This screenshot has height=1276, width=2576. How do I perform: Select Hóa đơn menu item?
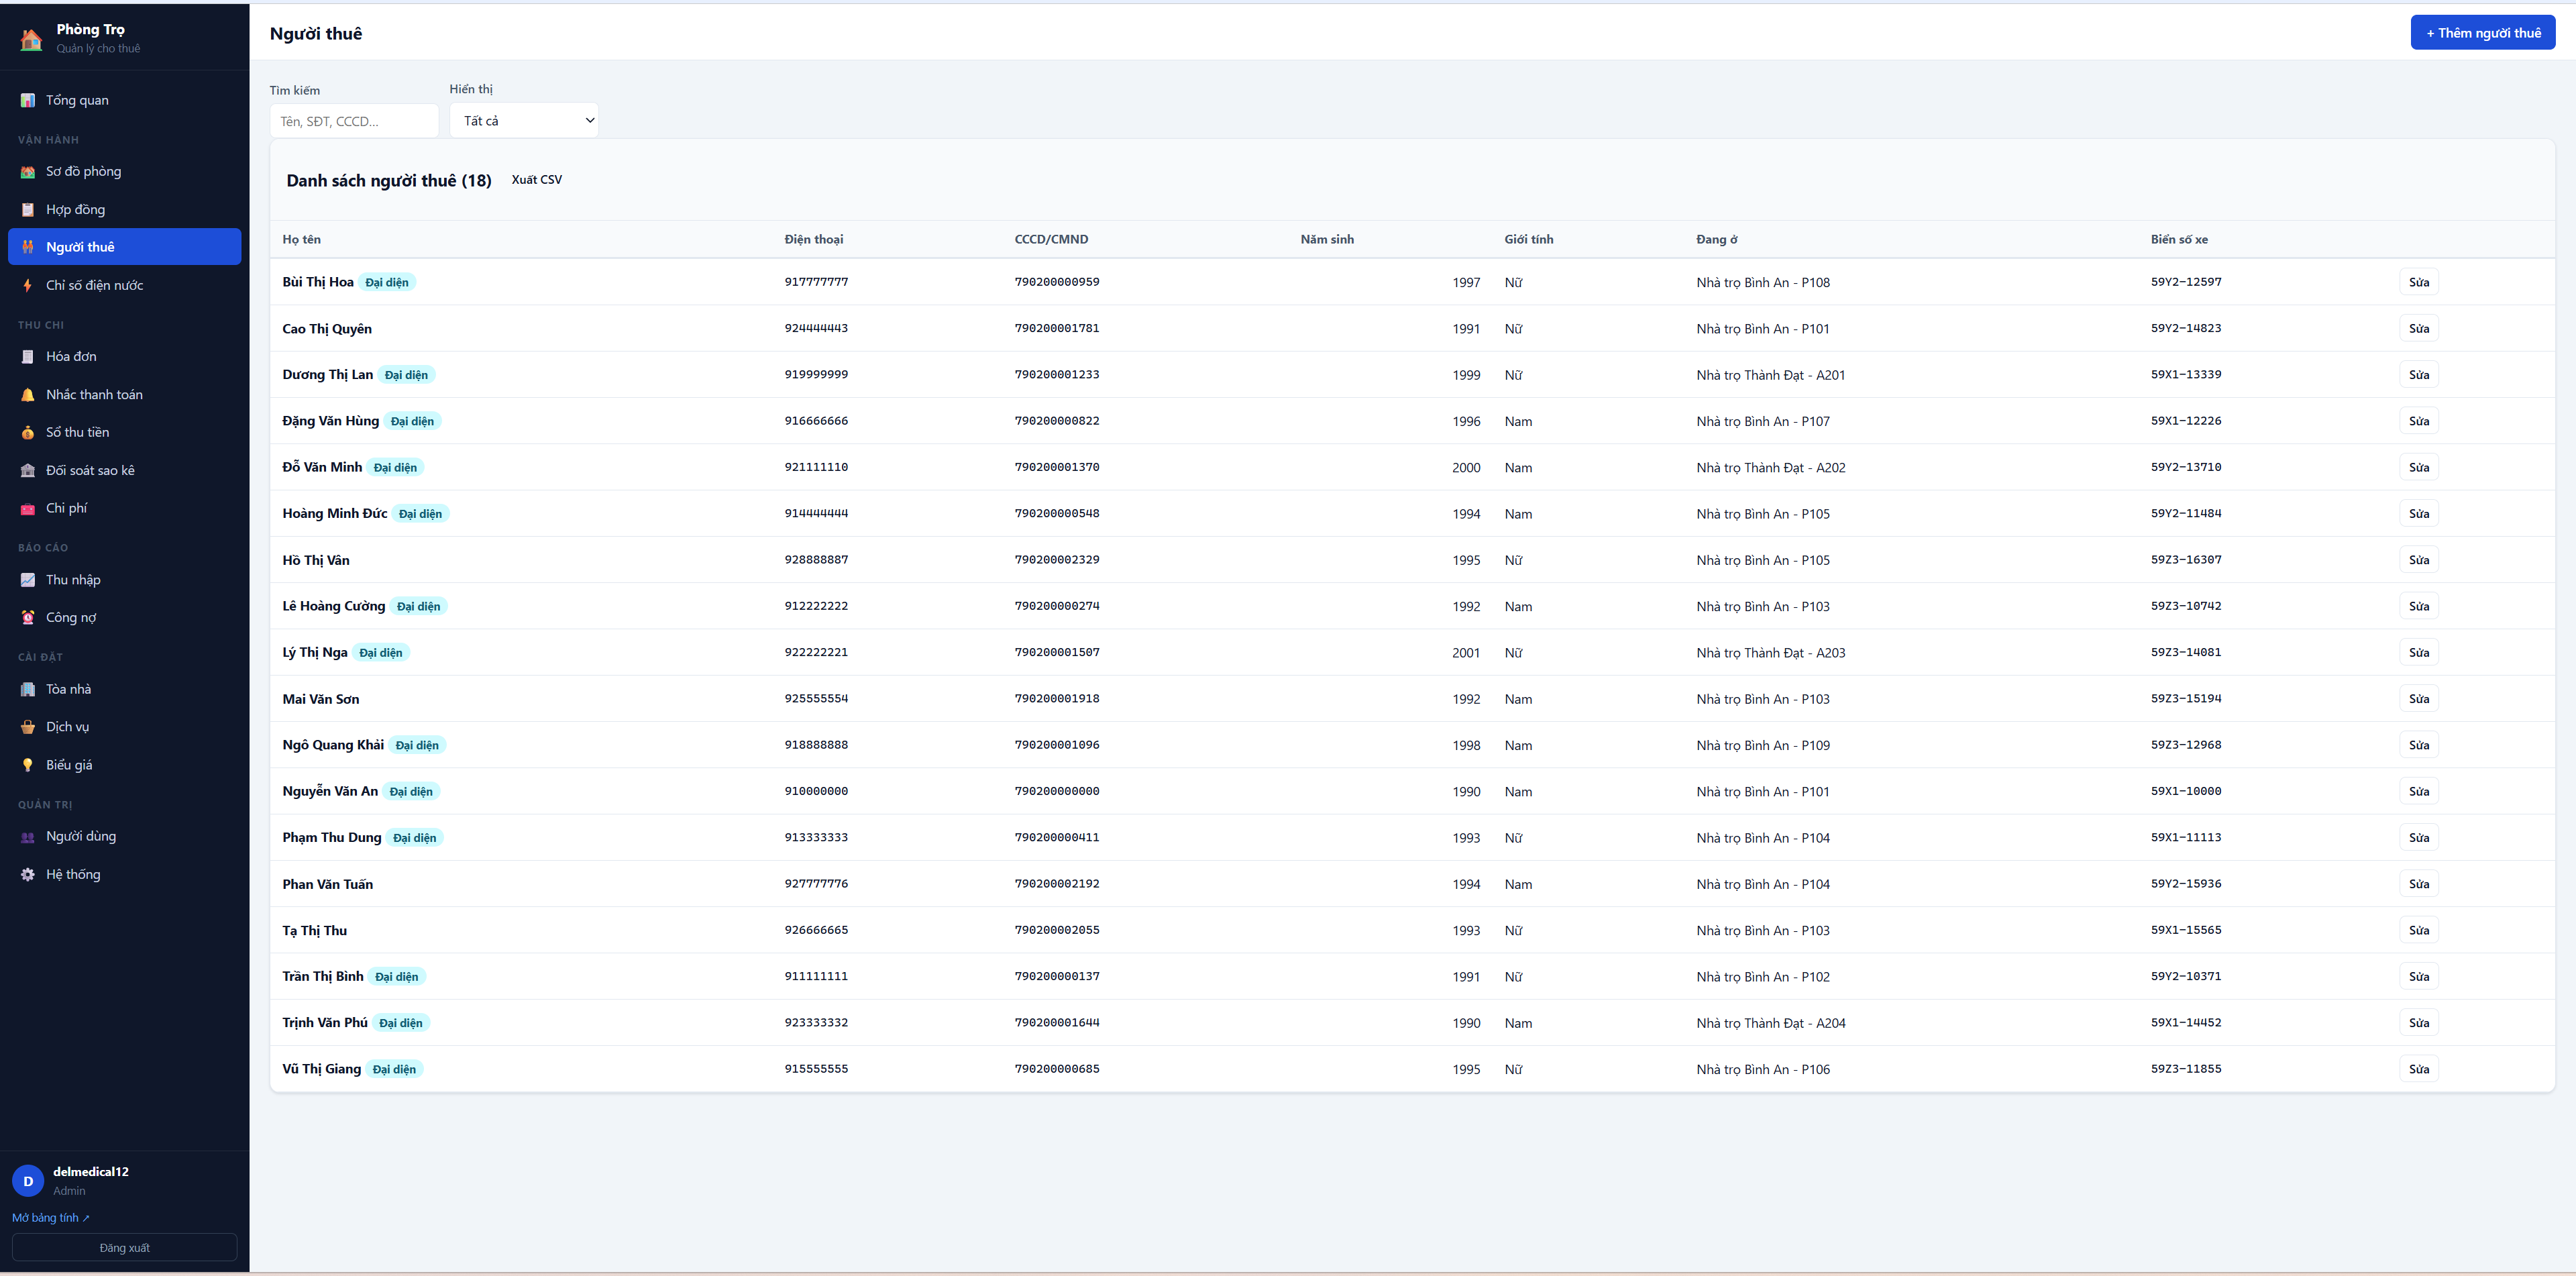pyautogui.click(x=124, y=356)
